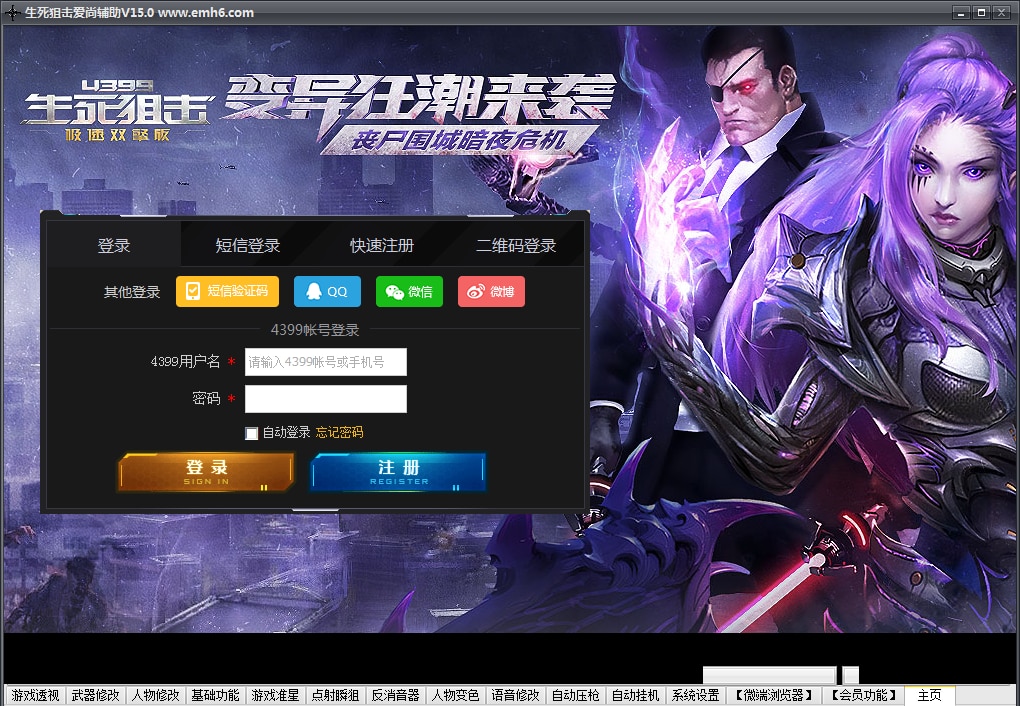Click the orange 登录 SIGN IN button

point(206,472)
